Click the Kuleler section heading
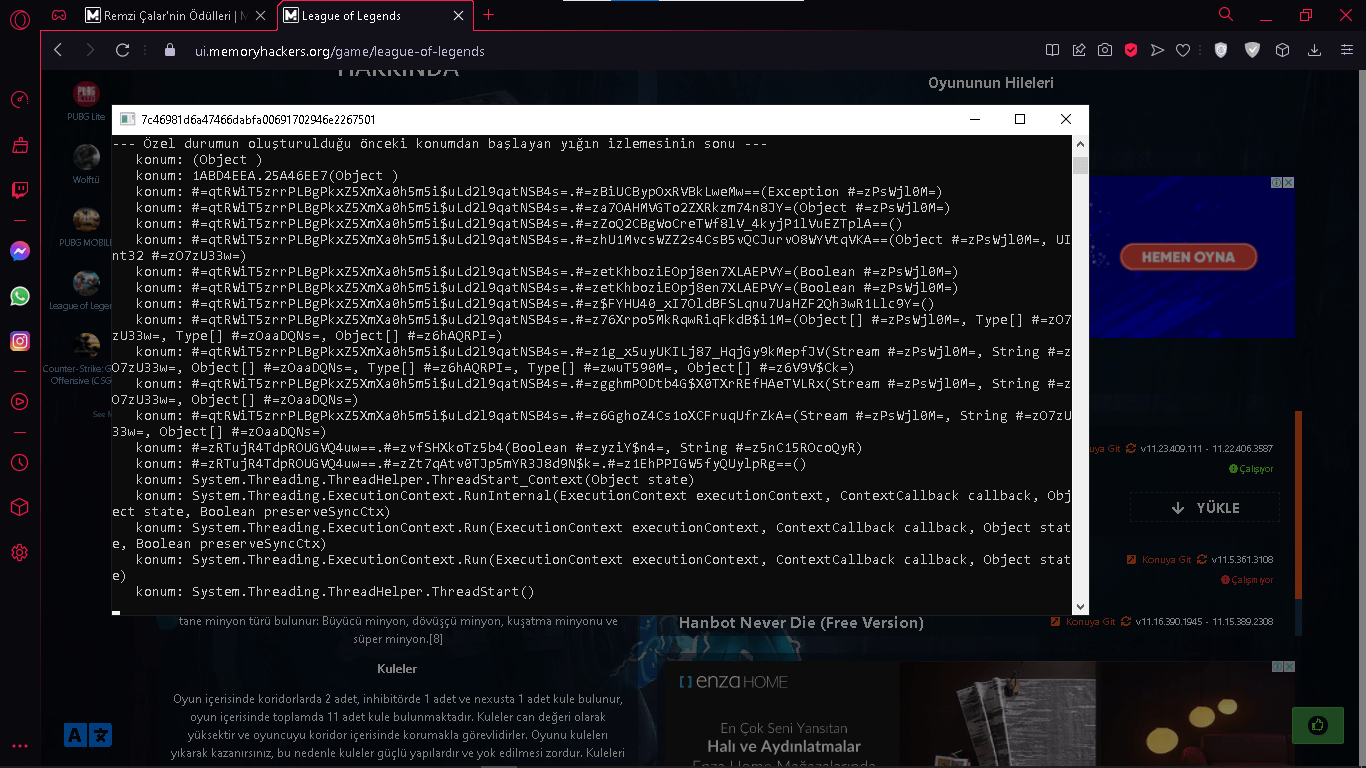Screen dimensions: 1366x768 397,668
